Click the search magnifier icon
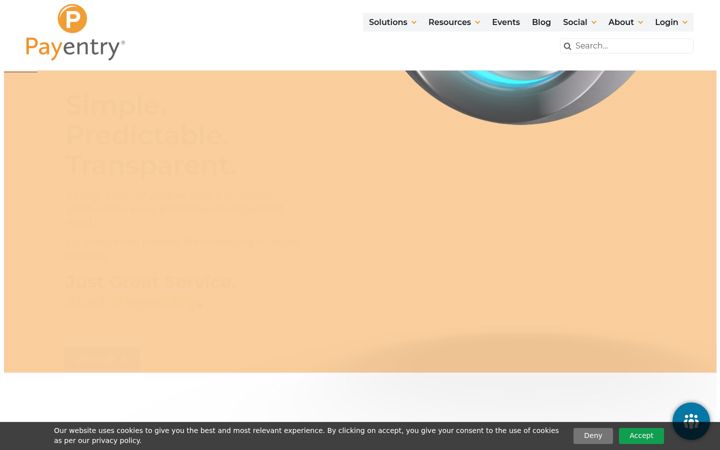The image size is (720, 450). coord(567,46)
